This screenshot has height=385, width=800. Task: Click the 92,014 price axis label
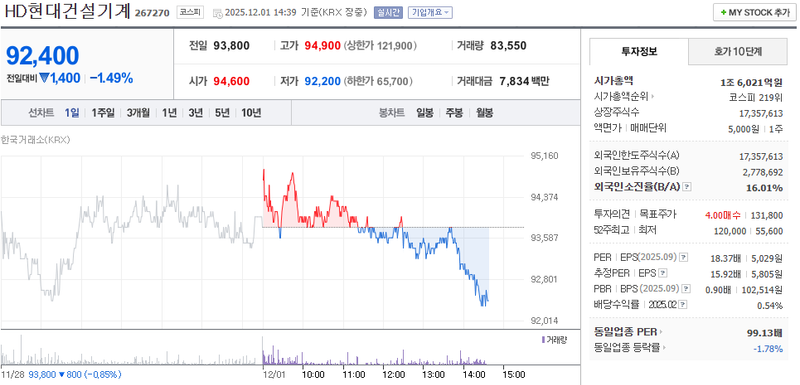point(543,321)
